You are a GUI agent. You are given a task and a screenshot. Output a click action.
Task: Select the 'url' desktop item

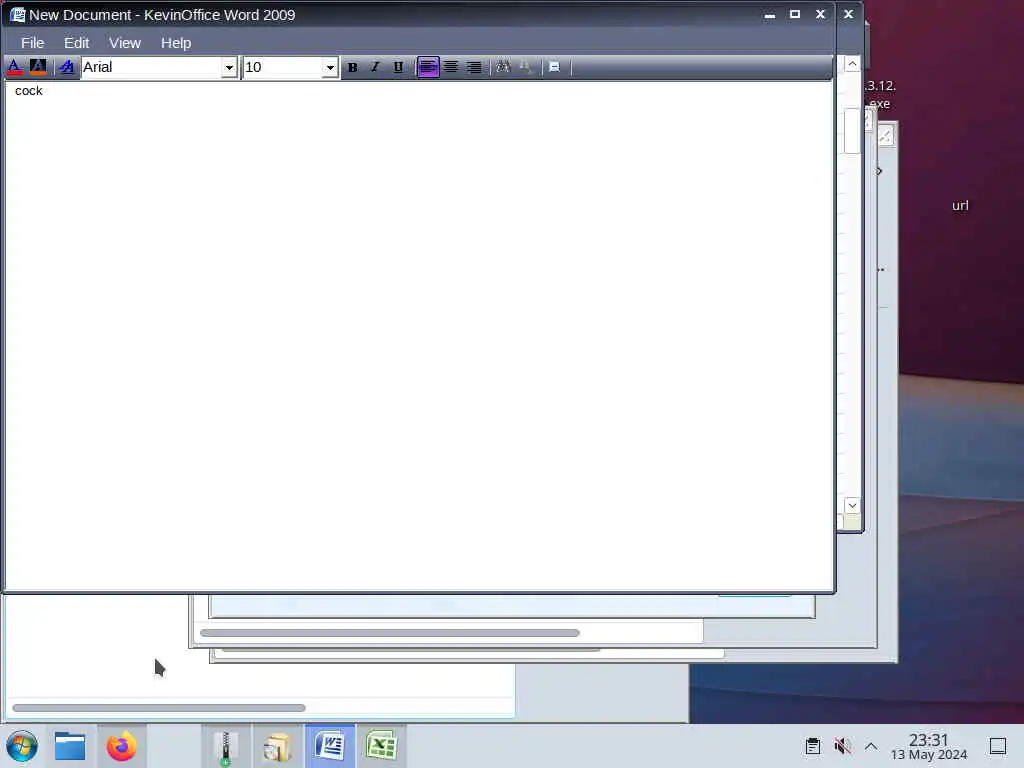coord(960,206)
